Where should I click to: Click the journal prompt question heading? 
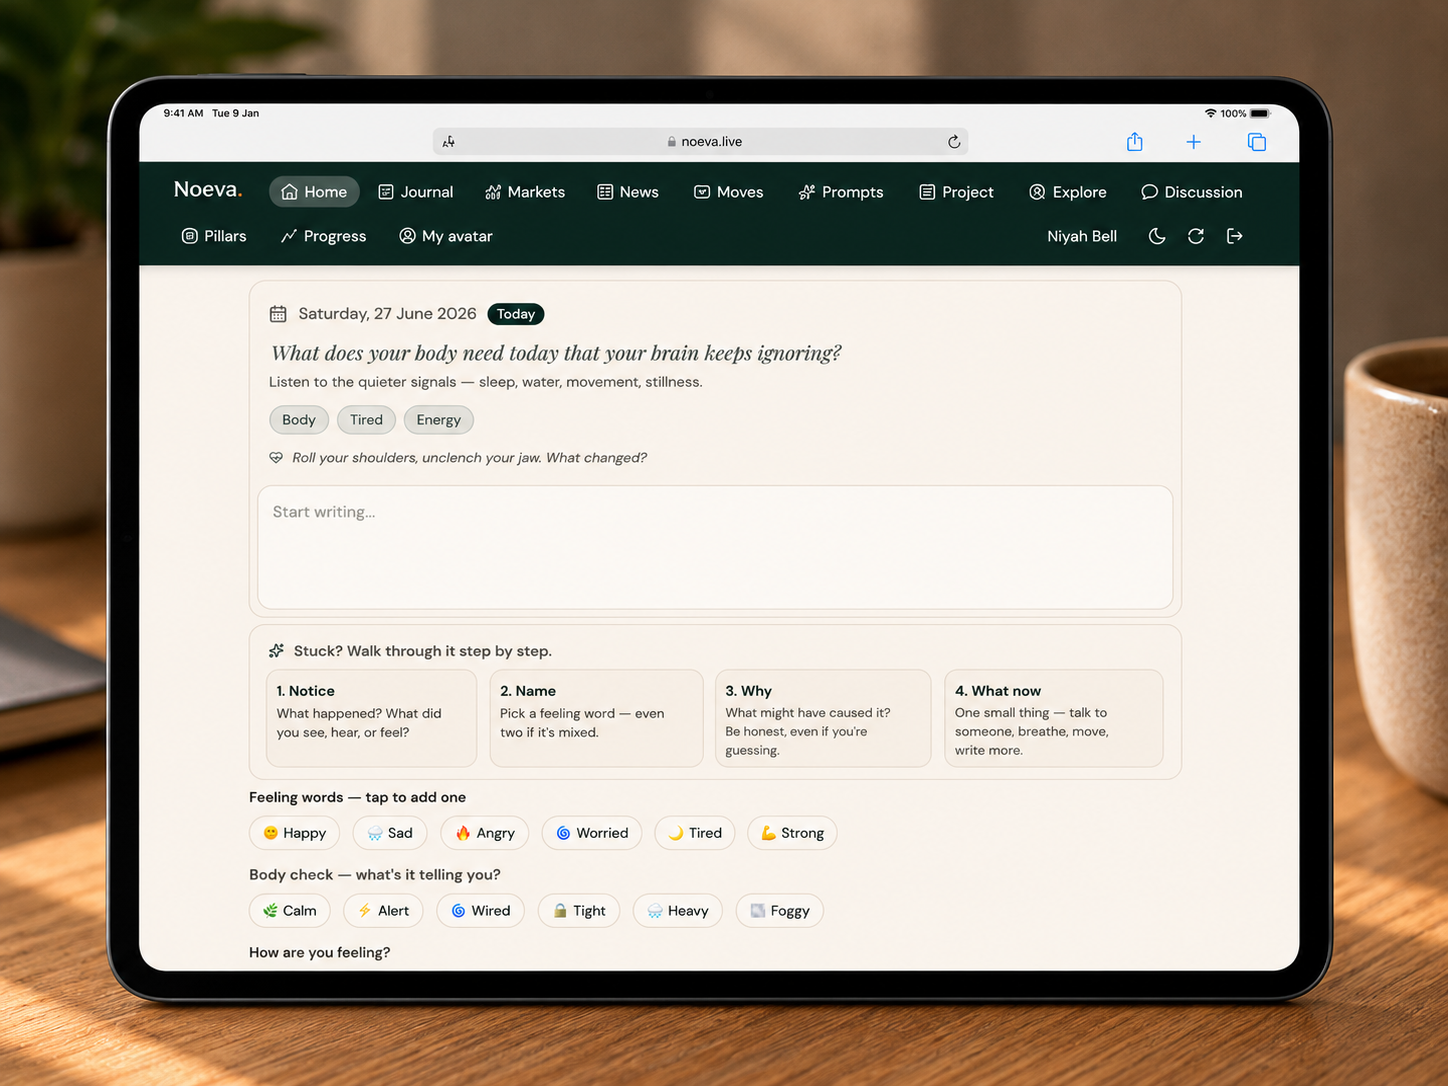556,353
